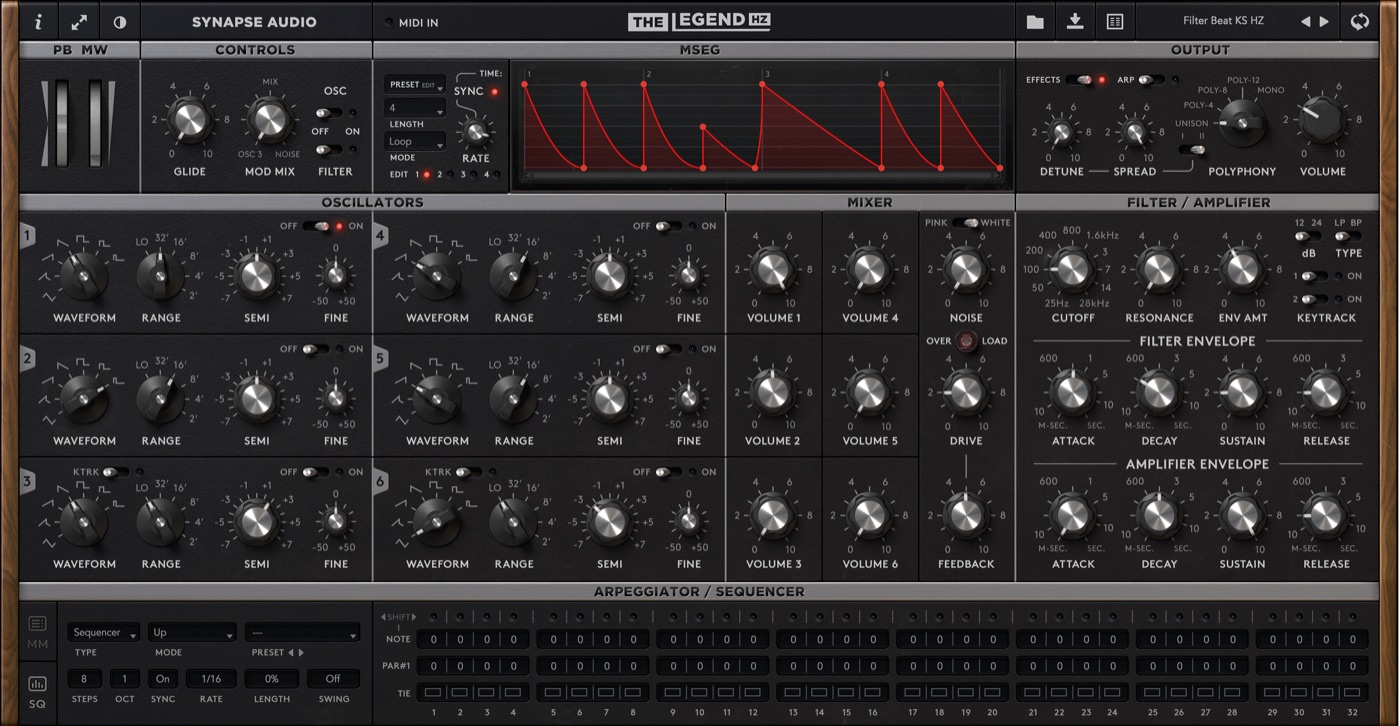Click the OCT value 1
This screenshot has width=1400, height=726.
[x=125, y=679]
